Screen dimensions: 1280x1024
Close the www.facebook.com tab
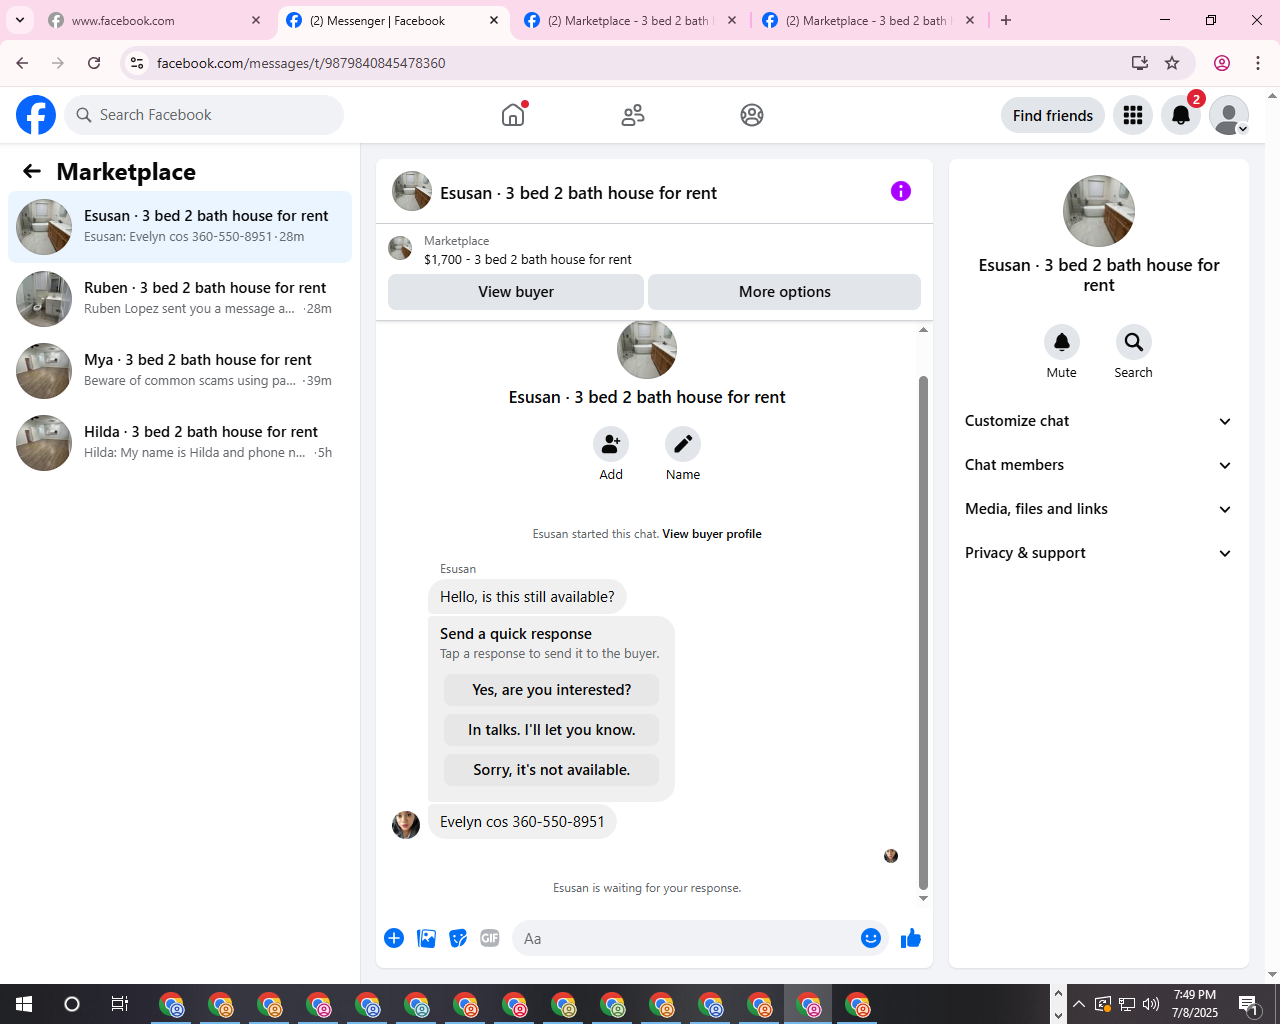(x=256, y=20)
